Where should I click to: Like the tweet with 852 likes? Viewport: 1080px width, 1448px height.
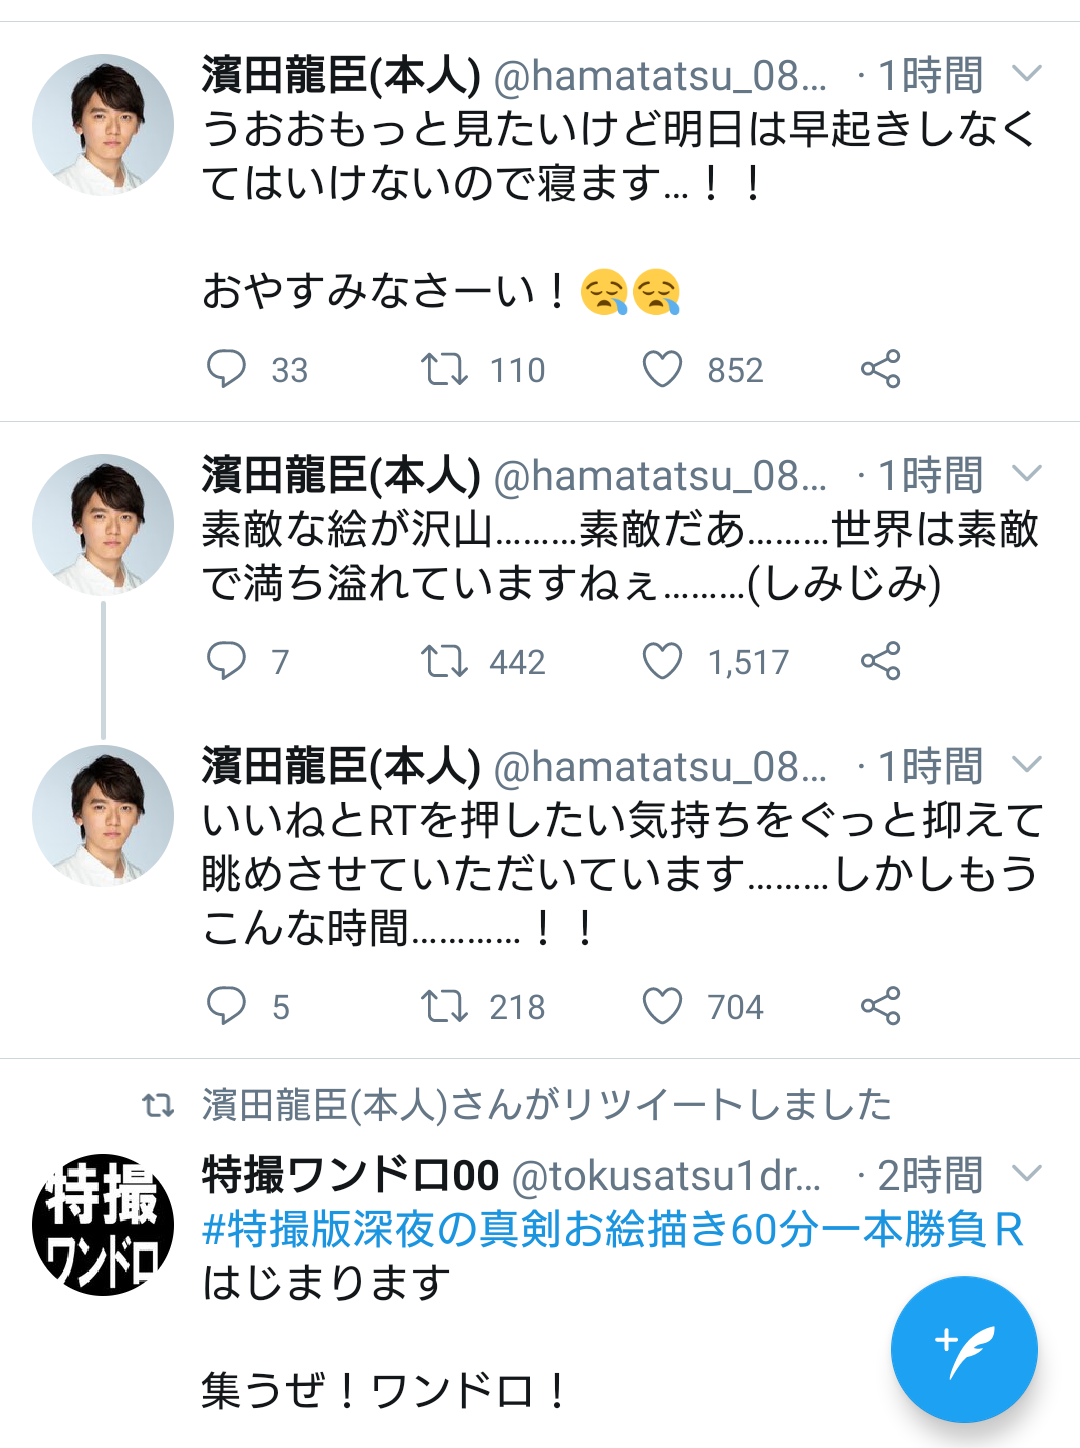pos(662,369)
